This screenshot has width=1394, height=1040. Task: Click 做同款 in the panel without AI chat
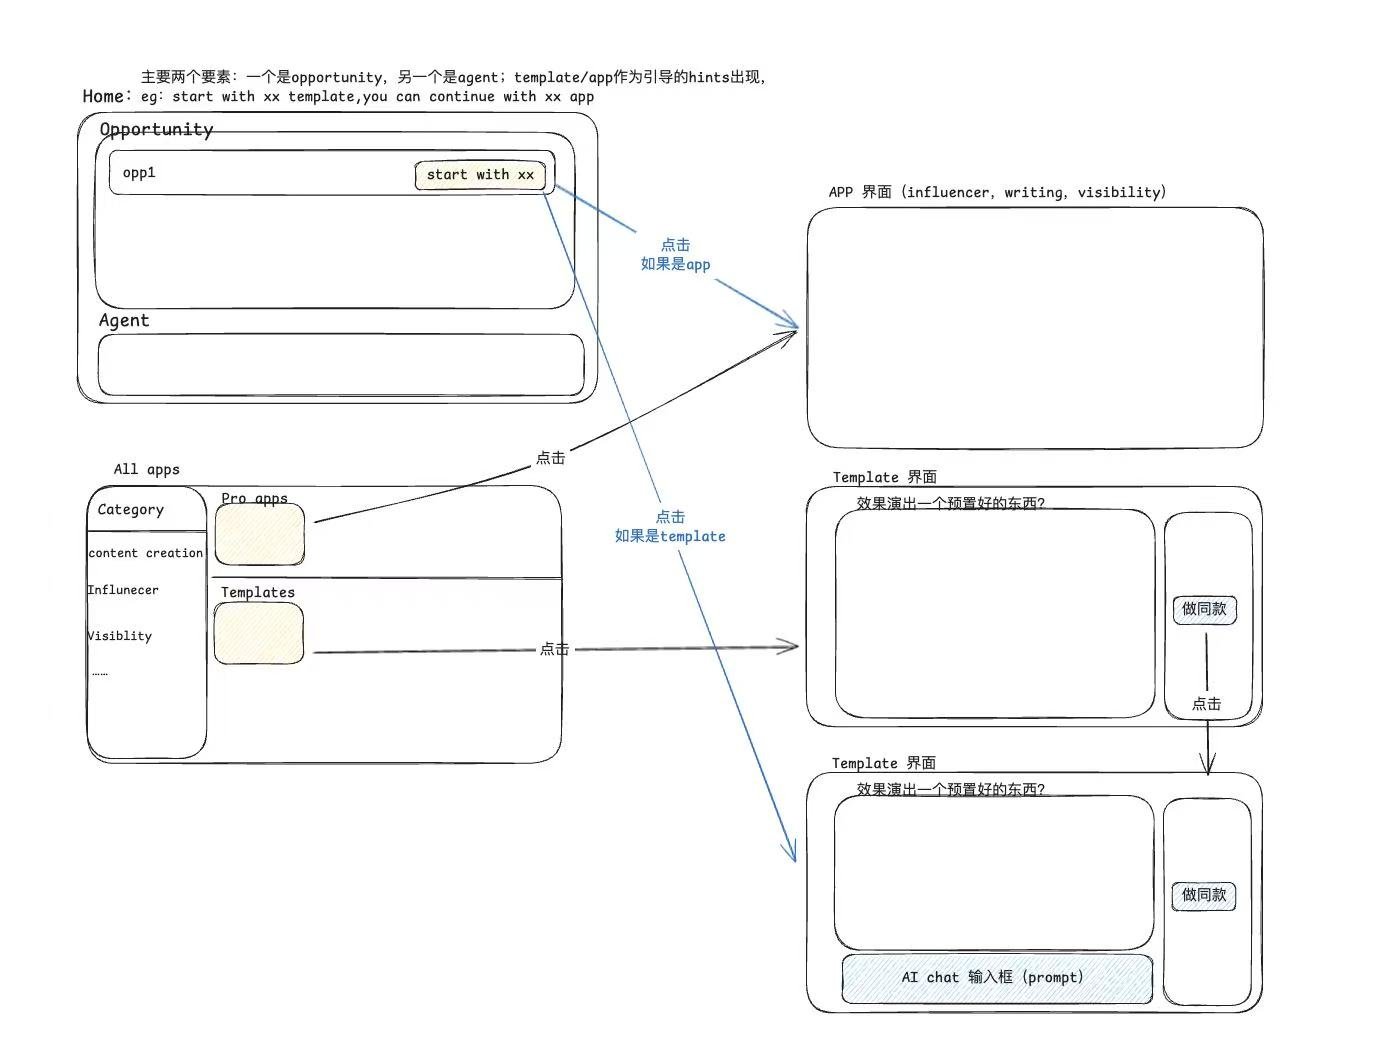tap(1204, 609)
